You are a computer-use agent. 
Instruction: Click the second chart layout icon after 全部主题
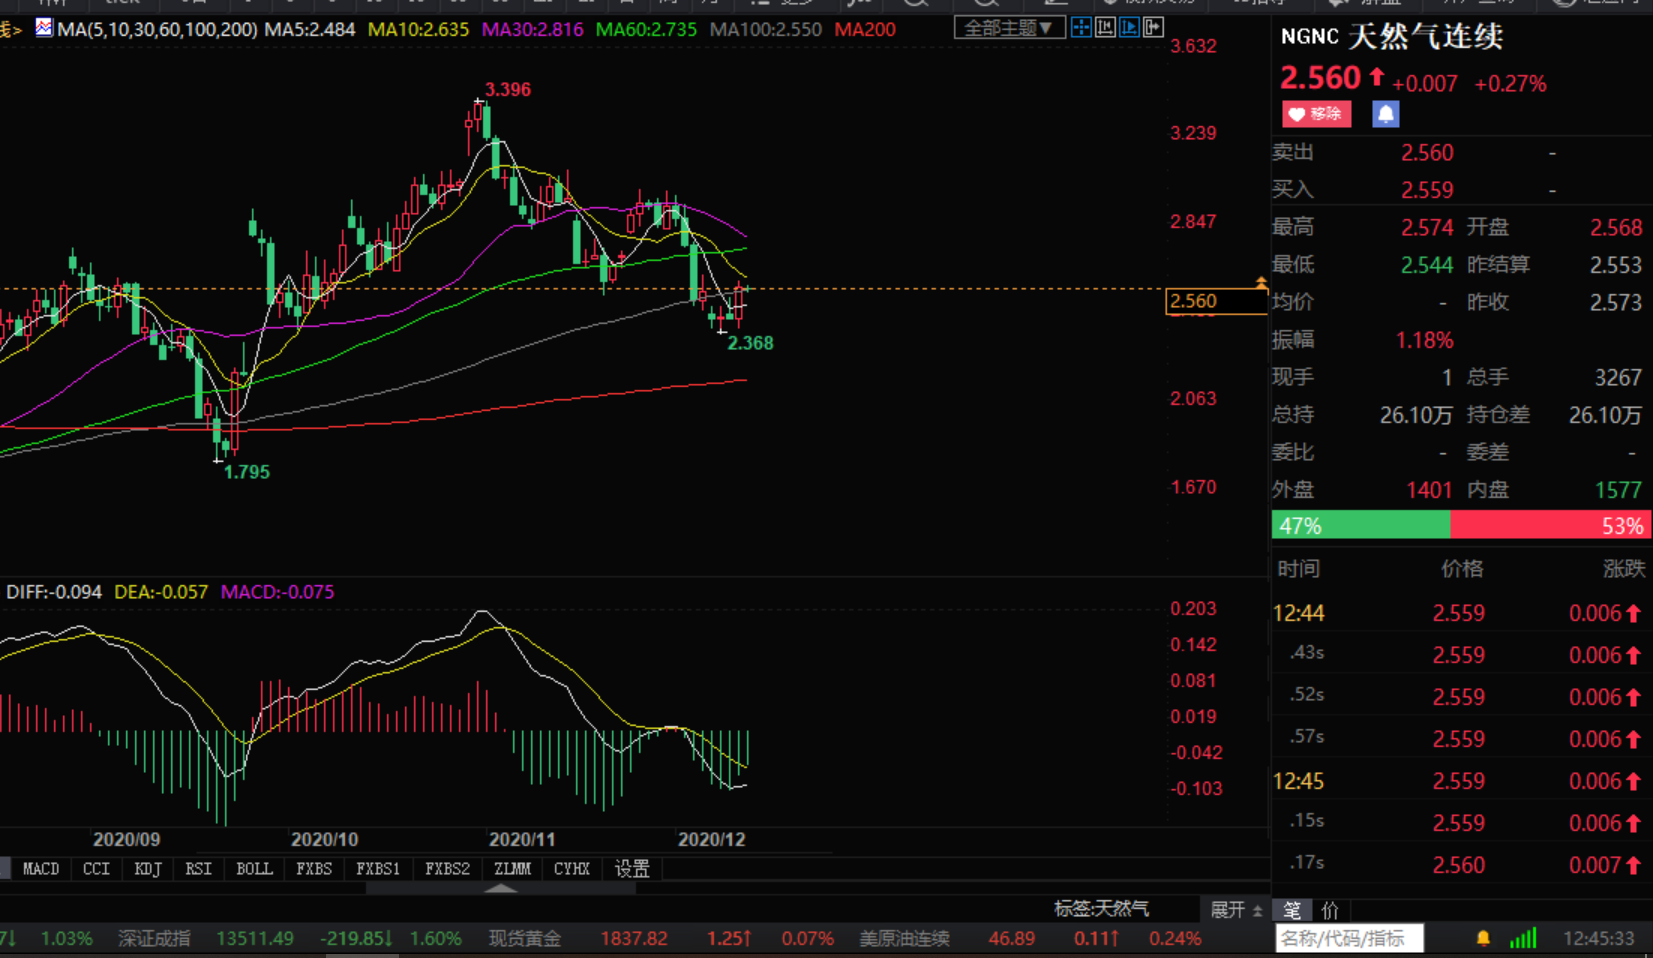[1105, 28]
